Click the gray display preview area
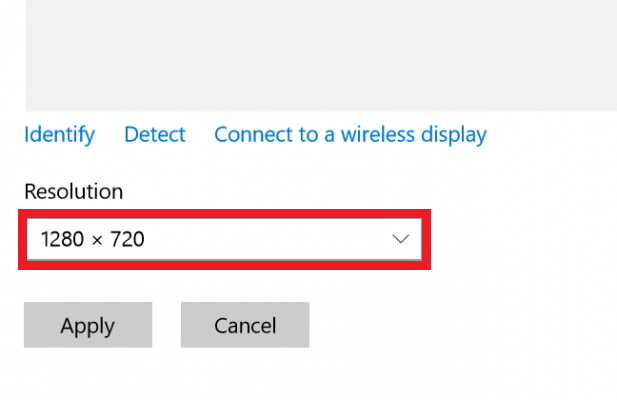Image resolution: width=617 pixels, height=400 pixels. tap(320, 55)
